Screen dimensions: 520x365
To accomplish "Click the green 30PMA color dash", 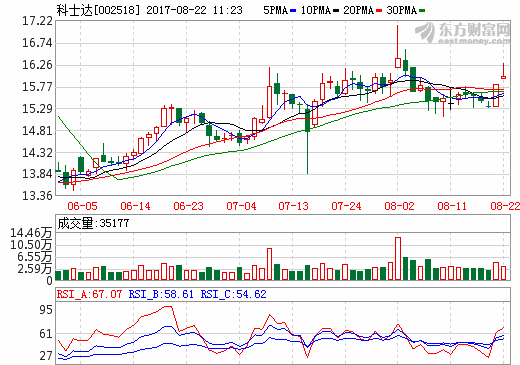I will tap(422, 11).
